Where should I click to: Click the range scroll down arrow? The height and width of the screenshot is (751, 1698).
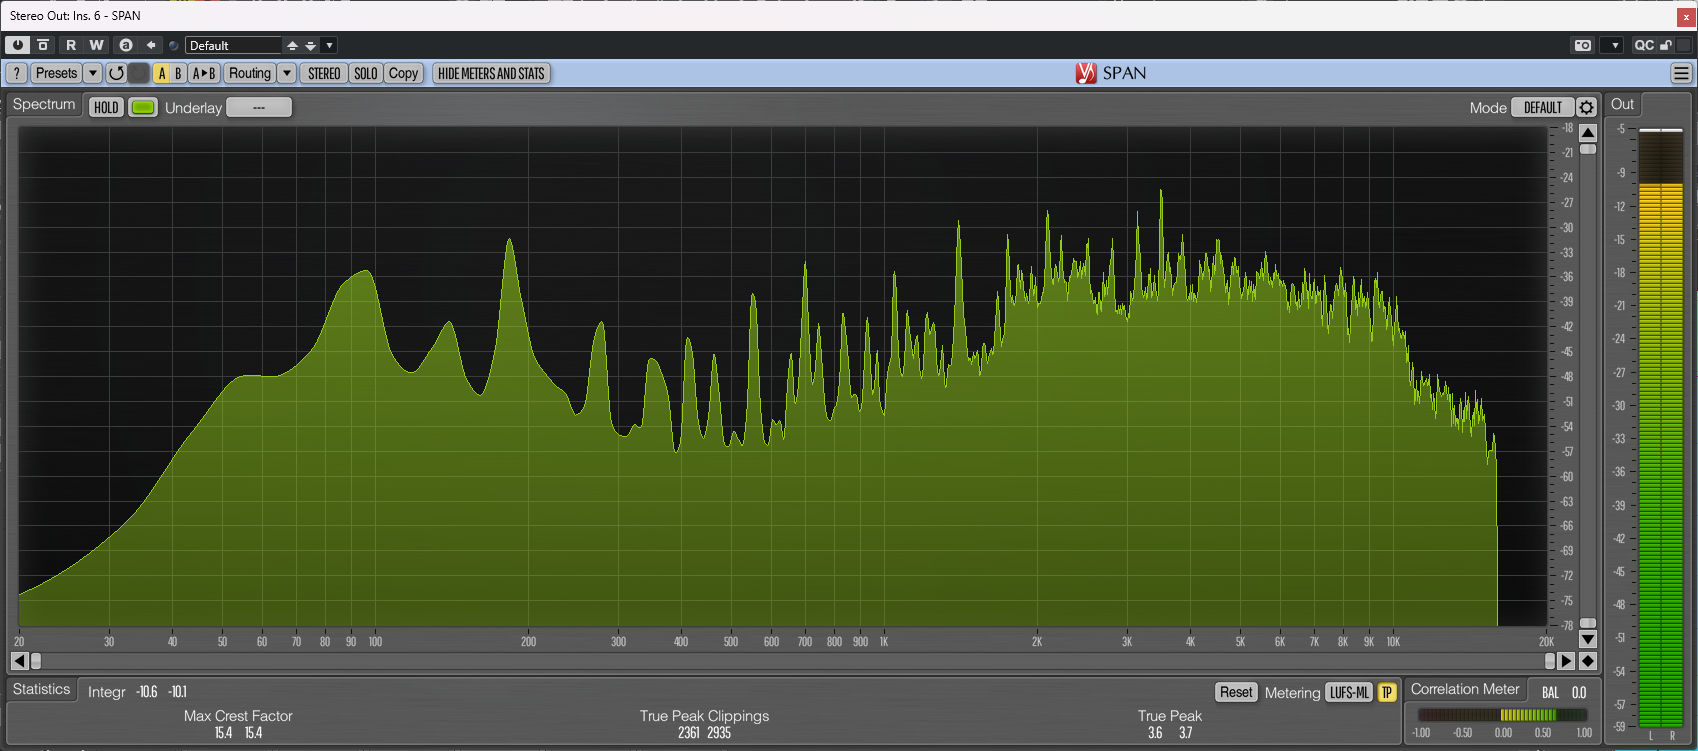point(1588,639)
